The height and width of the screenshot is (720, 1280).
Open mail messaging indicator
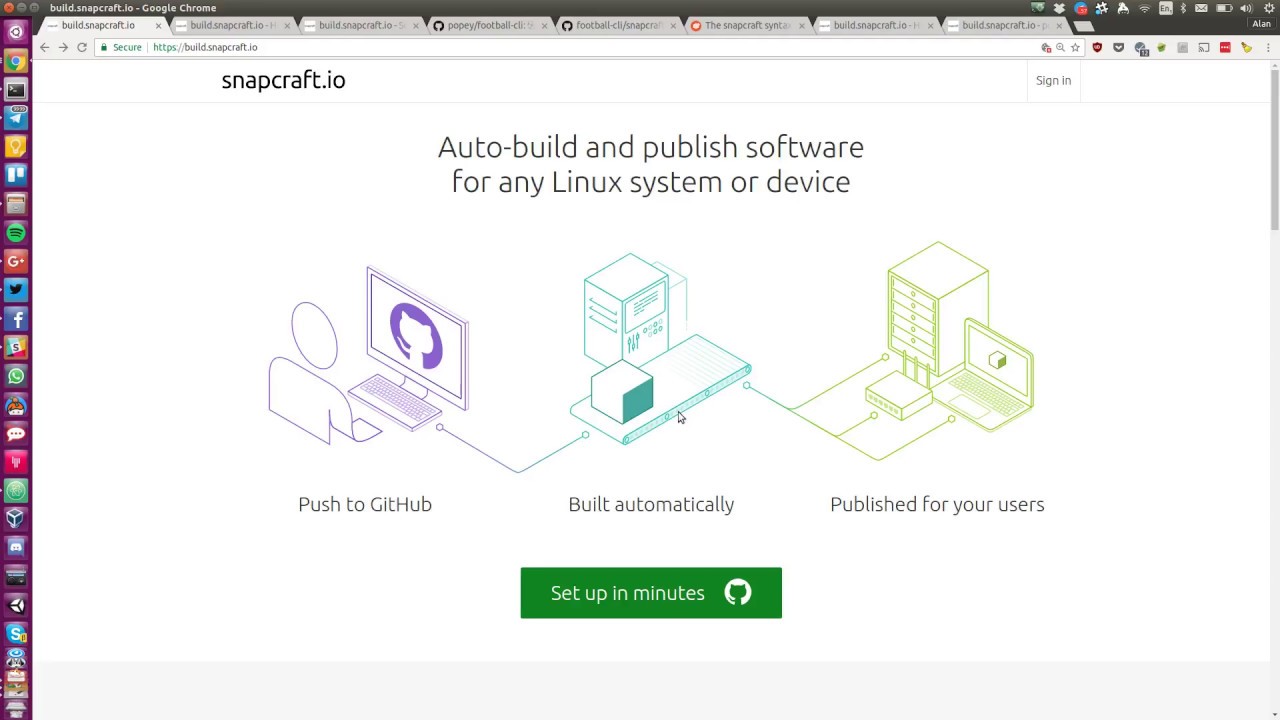(1202, 8)
